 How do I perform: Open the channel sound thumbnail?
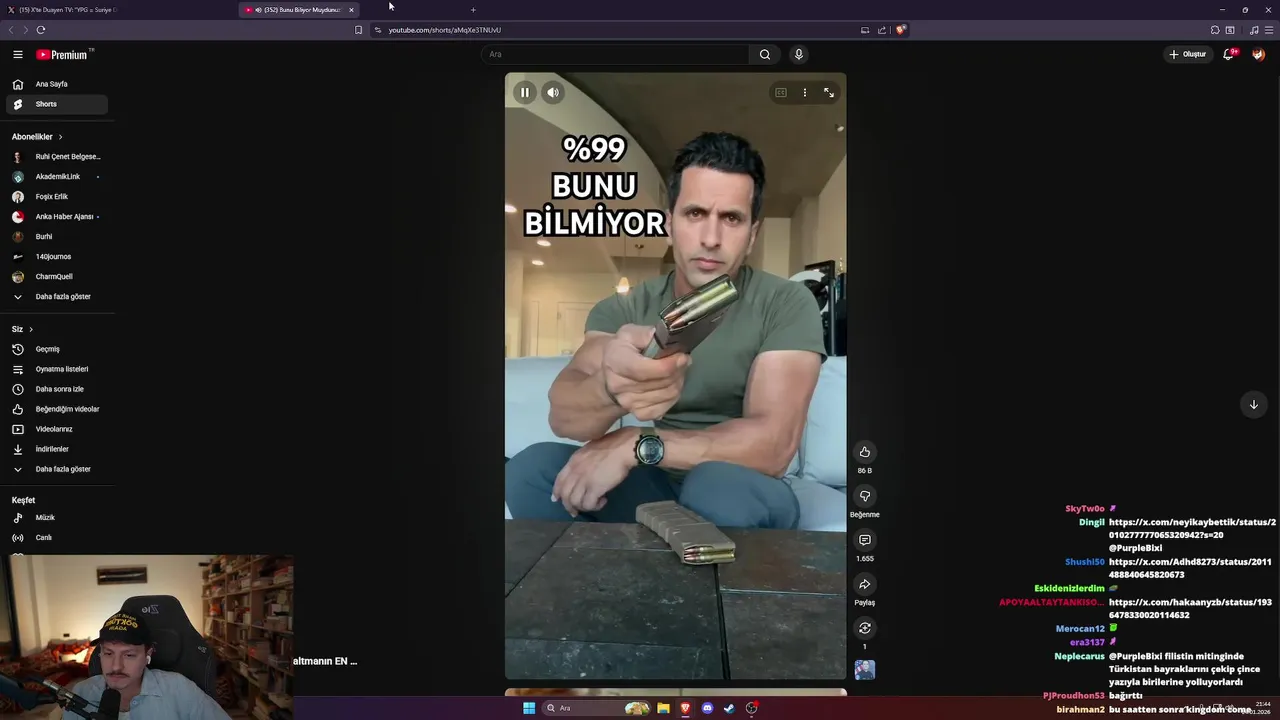(x=865, y=670)
